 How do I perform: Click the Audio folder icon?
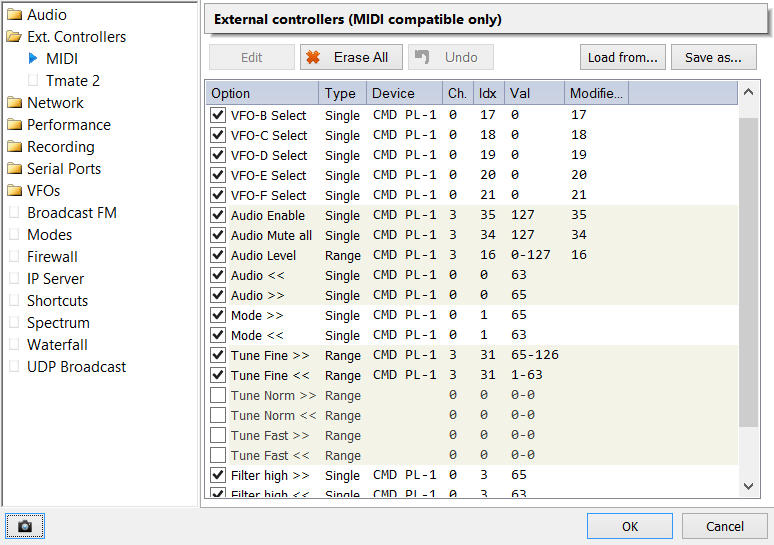[14, 14]
